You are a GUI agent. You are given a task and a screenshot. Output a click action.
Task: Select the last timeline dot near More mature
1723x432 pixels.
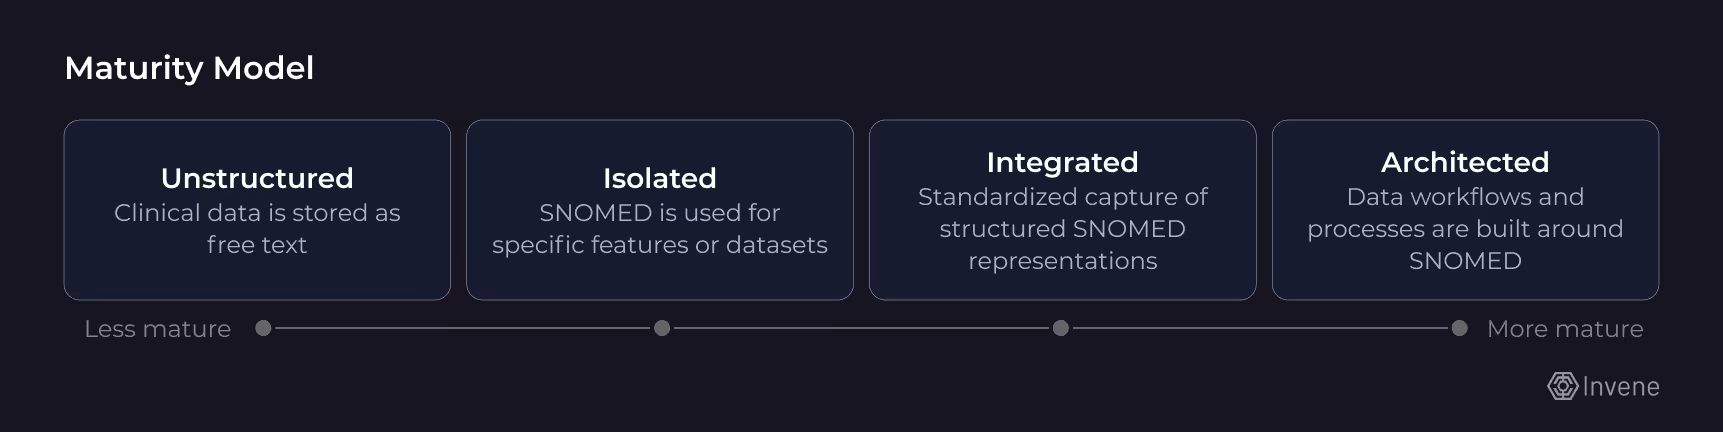[1460, 328]
